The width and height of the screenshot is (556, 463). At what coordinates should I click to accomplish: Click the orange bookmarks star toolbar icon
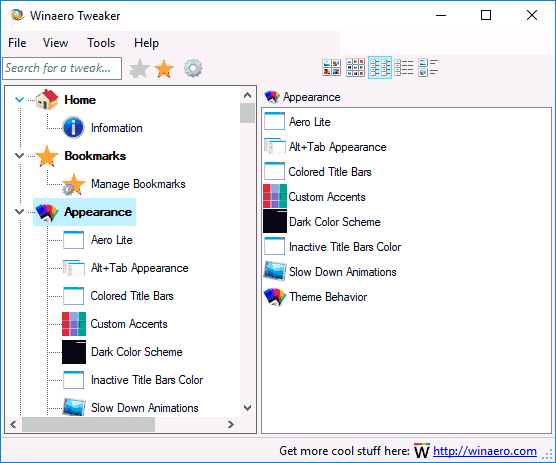point(164,68)
